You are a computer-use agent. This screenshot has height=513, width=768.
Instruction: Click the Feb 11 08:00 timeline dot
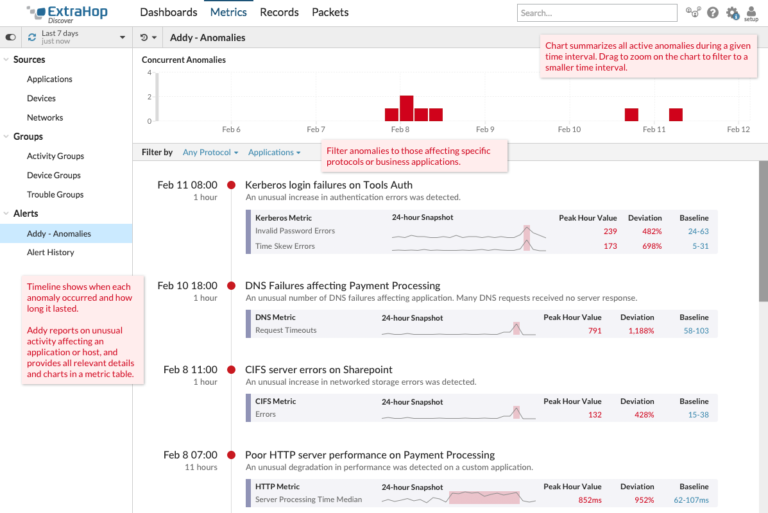click(231, 185)
